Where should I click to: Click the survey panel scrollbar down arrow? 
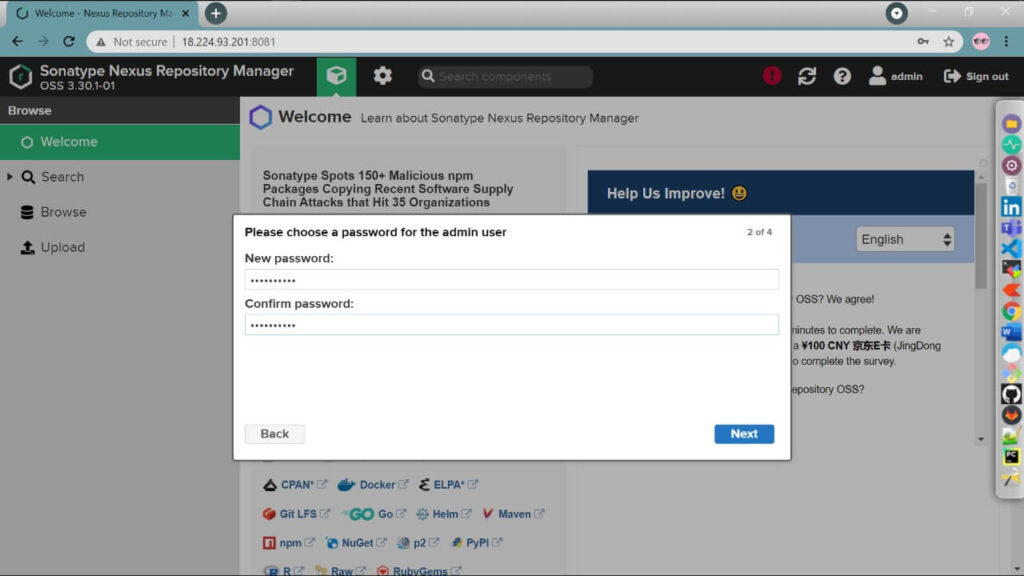coord(981,440)
